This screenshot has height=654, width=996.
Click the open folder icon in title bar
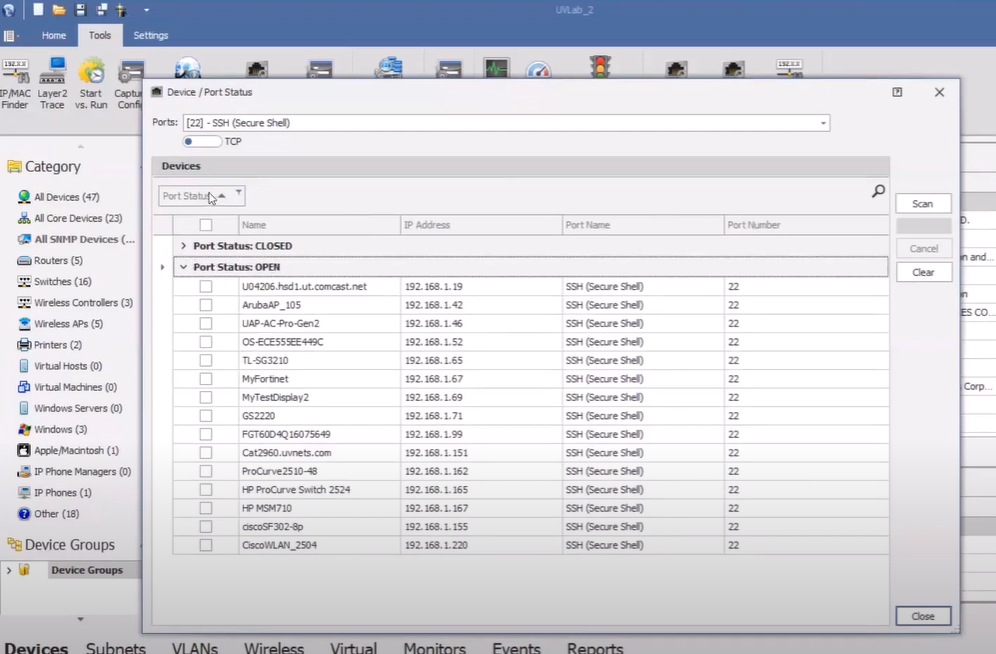click(x=59, y=10)
